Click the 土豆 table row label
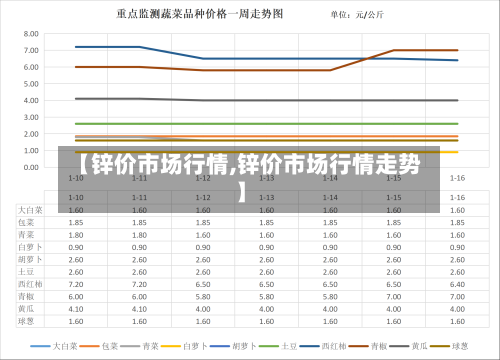Image resolution: width=500 pixels, height=360 pixels. (26, 272)
